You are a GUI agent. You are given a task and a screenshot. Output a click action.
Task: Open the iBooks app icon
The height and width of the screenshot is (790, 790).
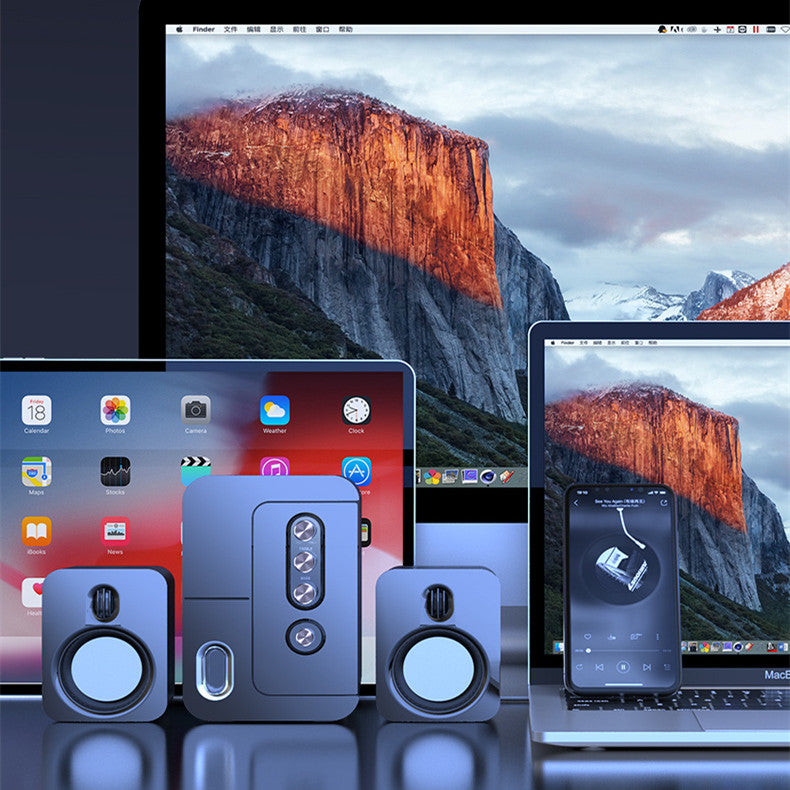coord(36,531)
